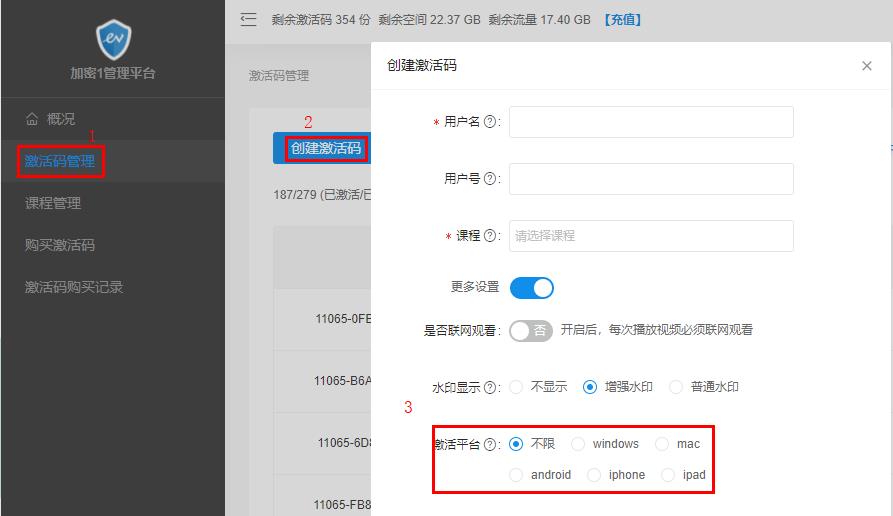Click the help icon beside 课程 label
The width and height of the screenshot is (893, 516).
(x=490, y=236)
